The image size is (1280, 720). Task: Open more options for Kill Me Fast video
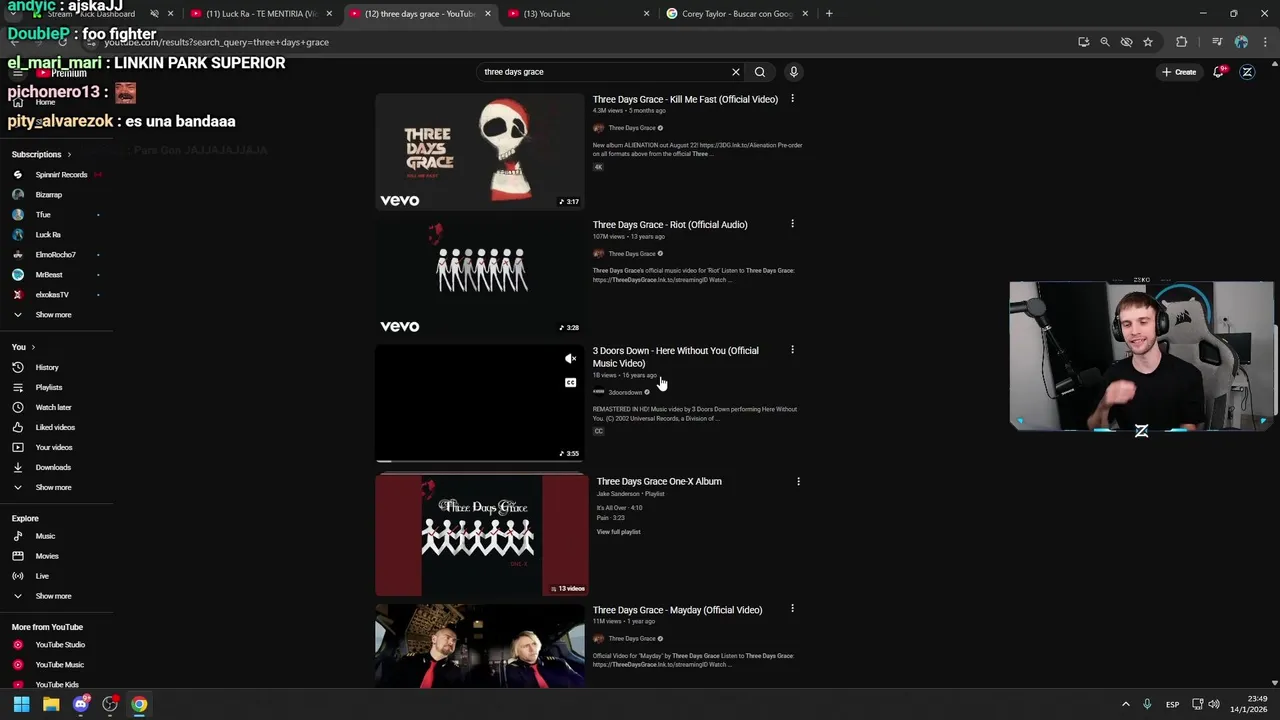(x=792, y=99)
